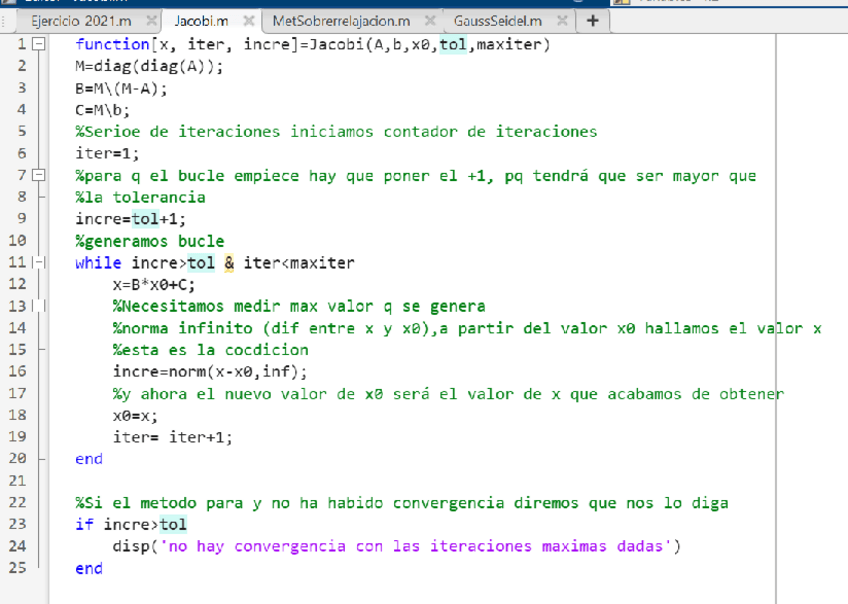Switch to the Ejercicio 2021.m tab
The width and height of the screenshot is (848, 604).
point(80,20)
